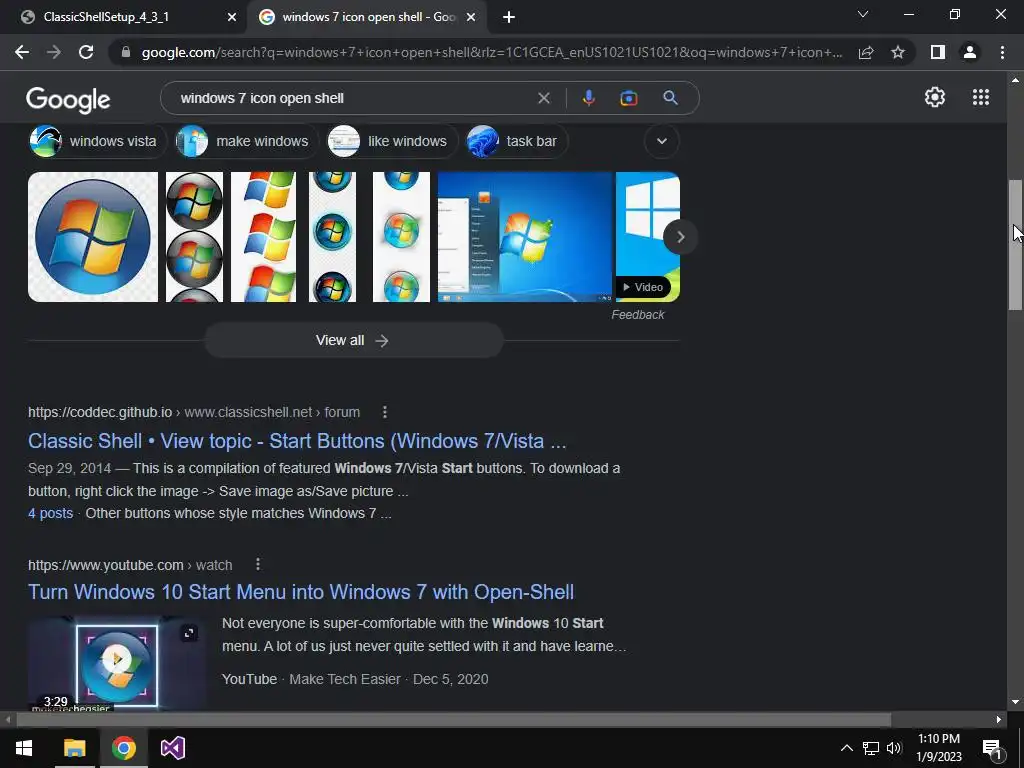Click the scroll right arrow of horizontal scrollbar
This screenshot has height=768, width=1024.
[999, 720]
